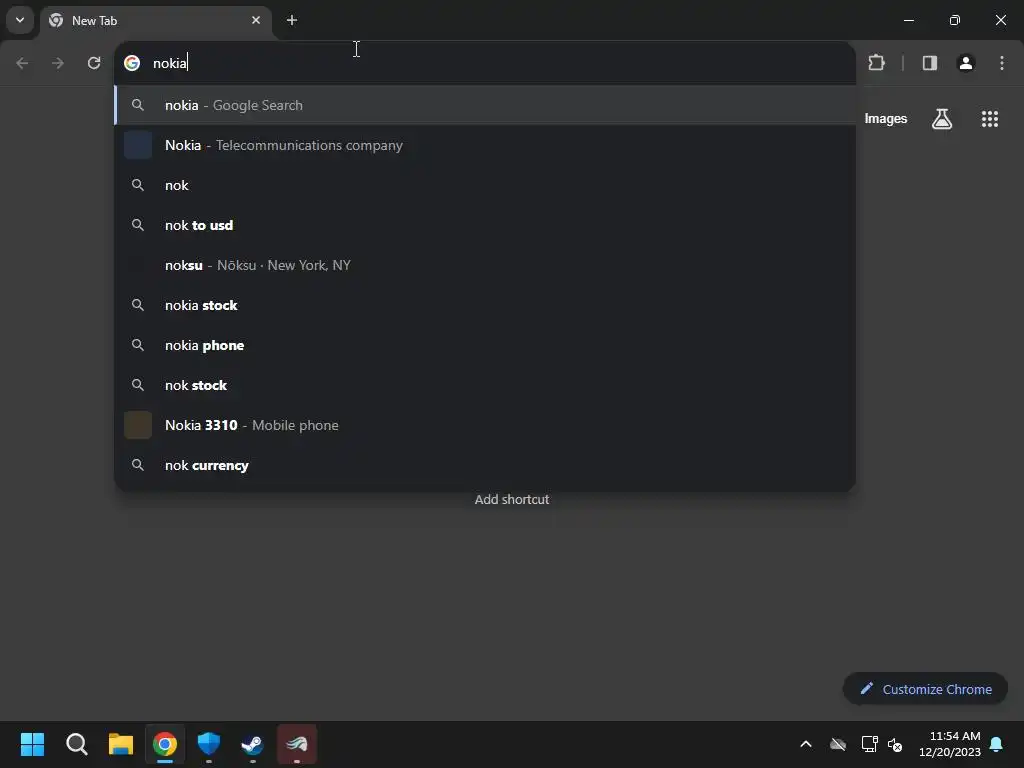Show hidden system tray icons
The height and width of the screenshot is (768, 1024).
click(806, 744)
